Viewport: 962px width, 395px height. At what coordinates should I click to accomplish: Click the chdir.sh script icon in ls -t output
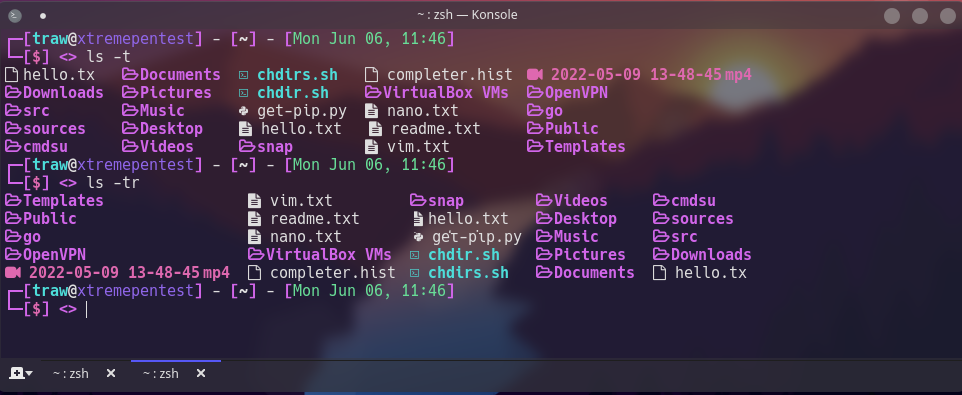tap(244, 93)
